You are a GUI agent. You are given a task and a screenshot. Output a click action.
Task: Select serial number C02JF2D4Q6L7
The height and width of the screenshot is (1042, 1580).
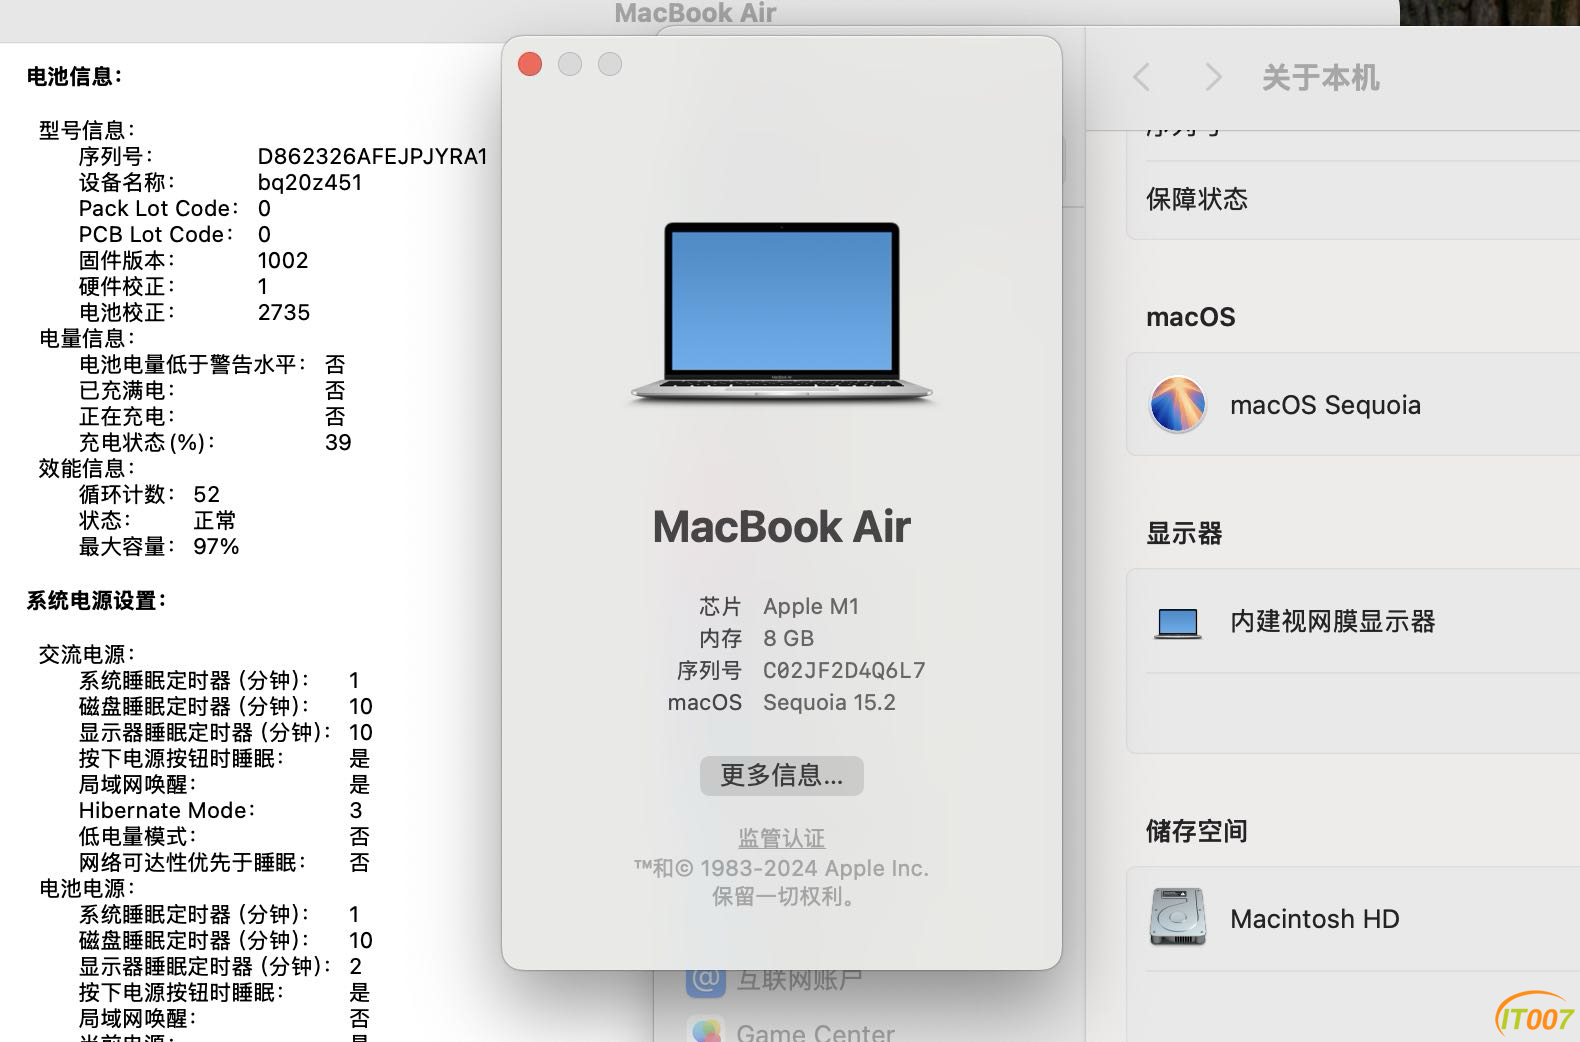(844, 670)
